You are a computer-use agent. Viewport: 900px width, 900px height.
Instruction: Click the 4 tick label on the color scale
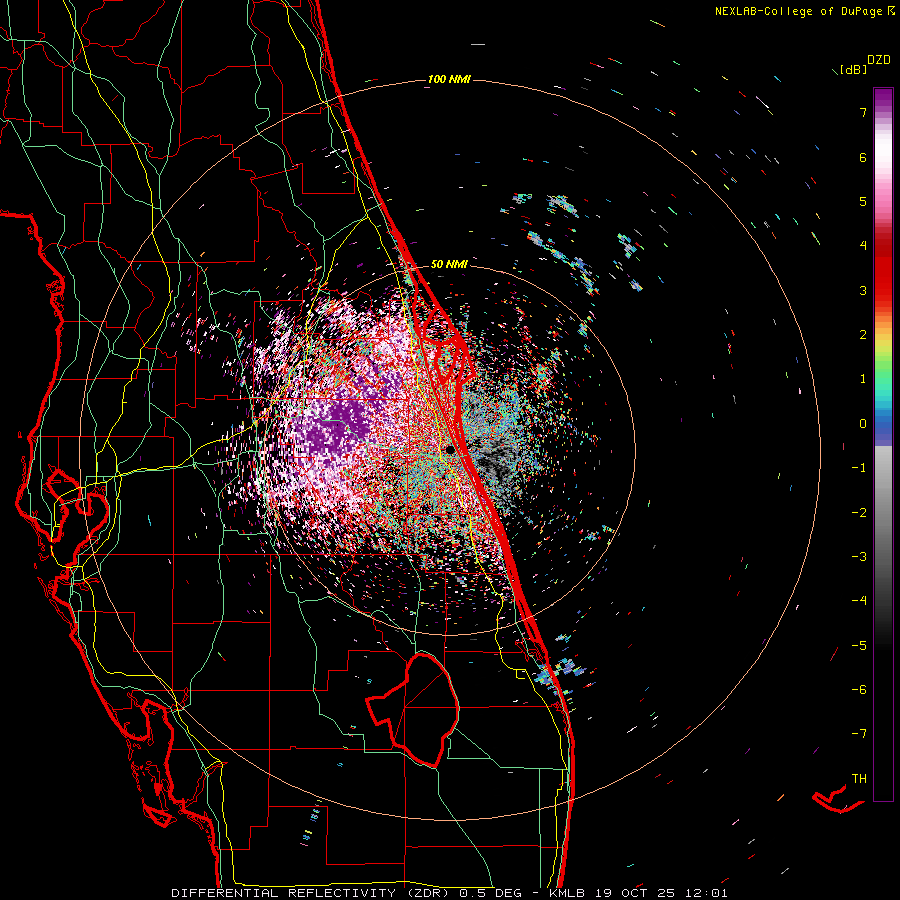(x=863, y=246)
